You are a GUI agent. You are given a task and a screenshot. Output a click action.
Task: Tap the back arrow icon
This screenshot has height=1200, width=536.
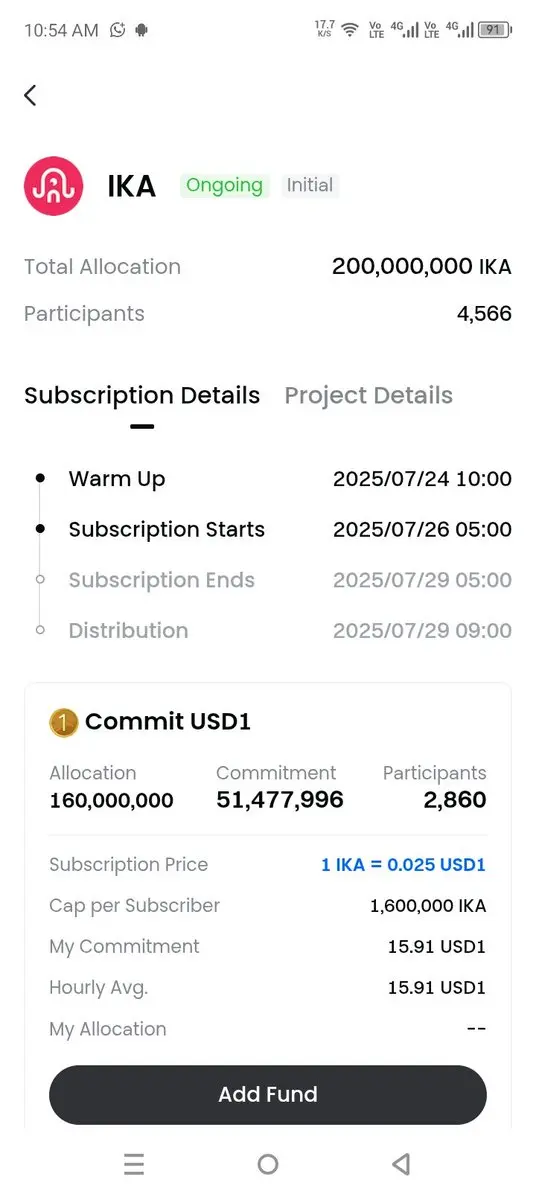pyautogui.click(x=30, y=95)
